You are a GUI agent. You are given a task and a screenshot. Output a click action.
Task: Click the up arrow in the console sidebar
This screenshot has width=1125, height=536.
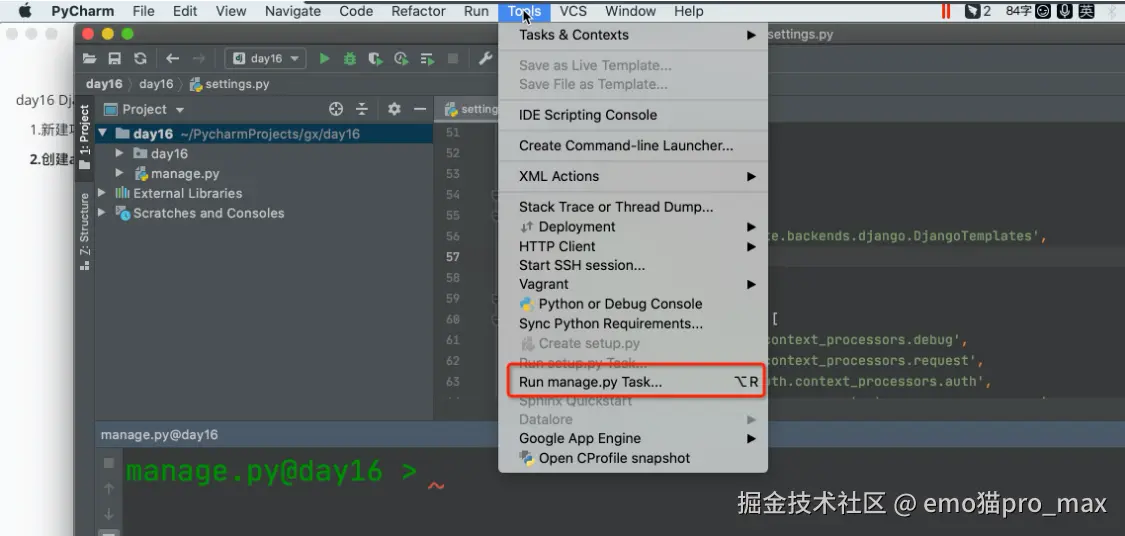pyautogui.click(x=109, y=489)
